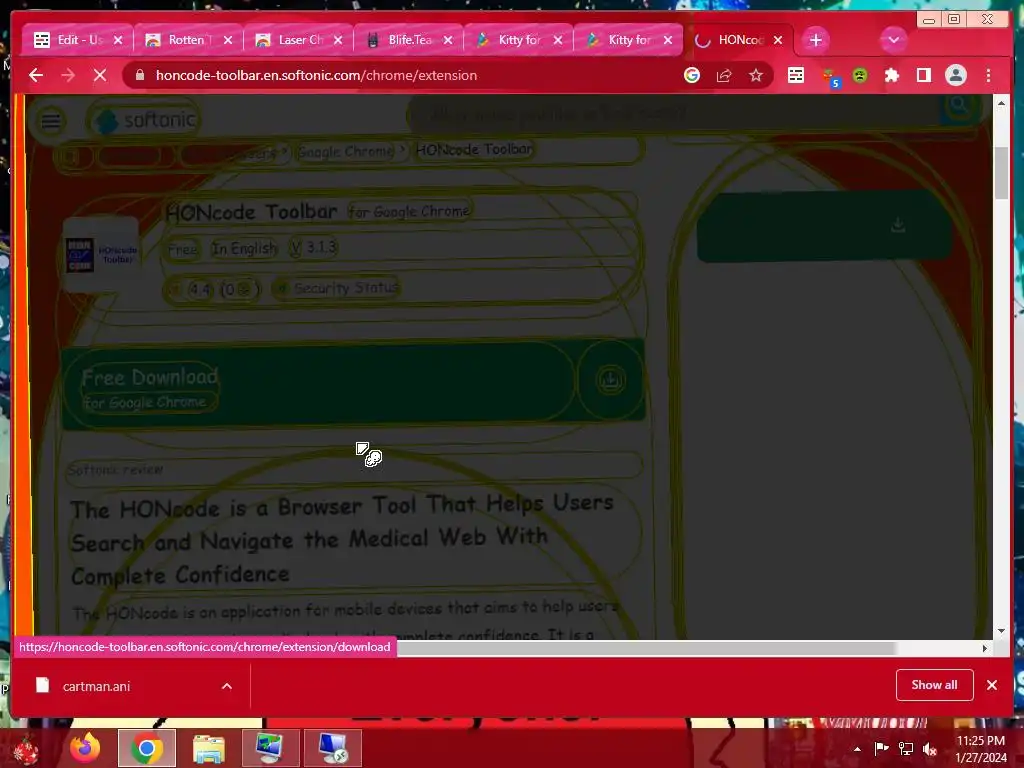The width and height of the screenshot is (1024, 768).
Task: Open the Action Center flag icon
Action: [x=881, y=748]
